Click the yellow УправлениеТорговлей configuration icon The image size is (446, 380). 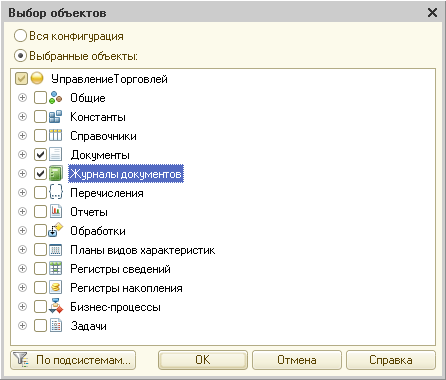[x=37, y=79]
